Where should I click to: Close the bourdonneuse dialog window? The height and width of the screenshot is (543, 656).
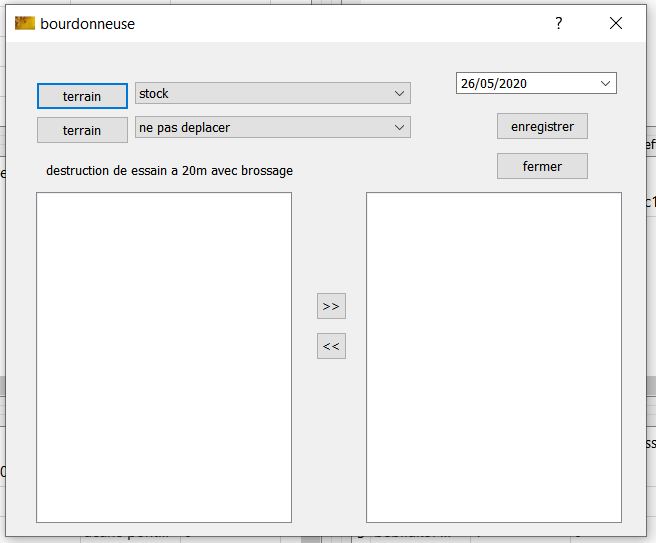pos(616,23)
